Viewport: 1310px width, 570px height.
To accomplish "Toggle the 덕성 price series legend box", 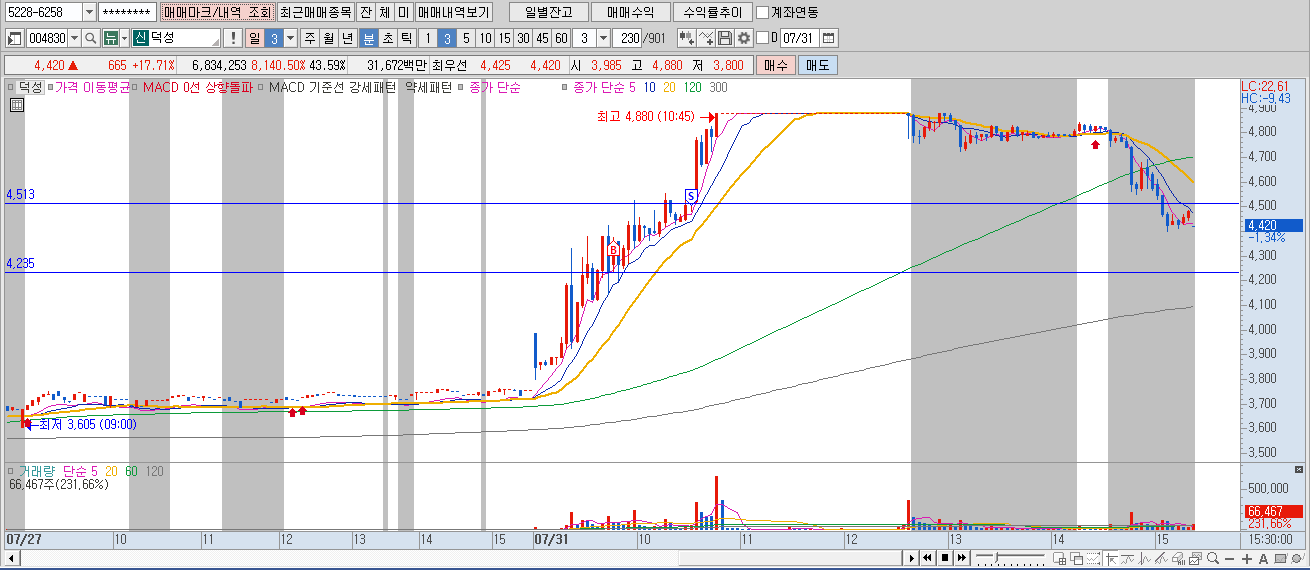I will click(x=13, y=88).
